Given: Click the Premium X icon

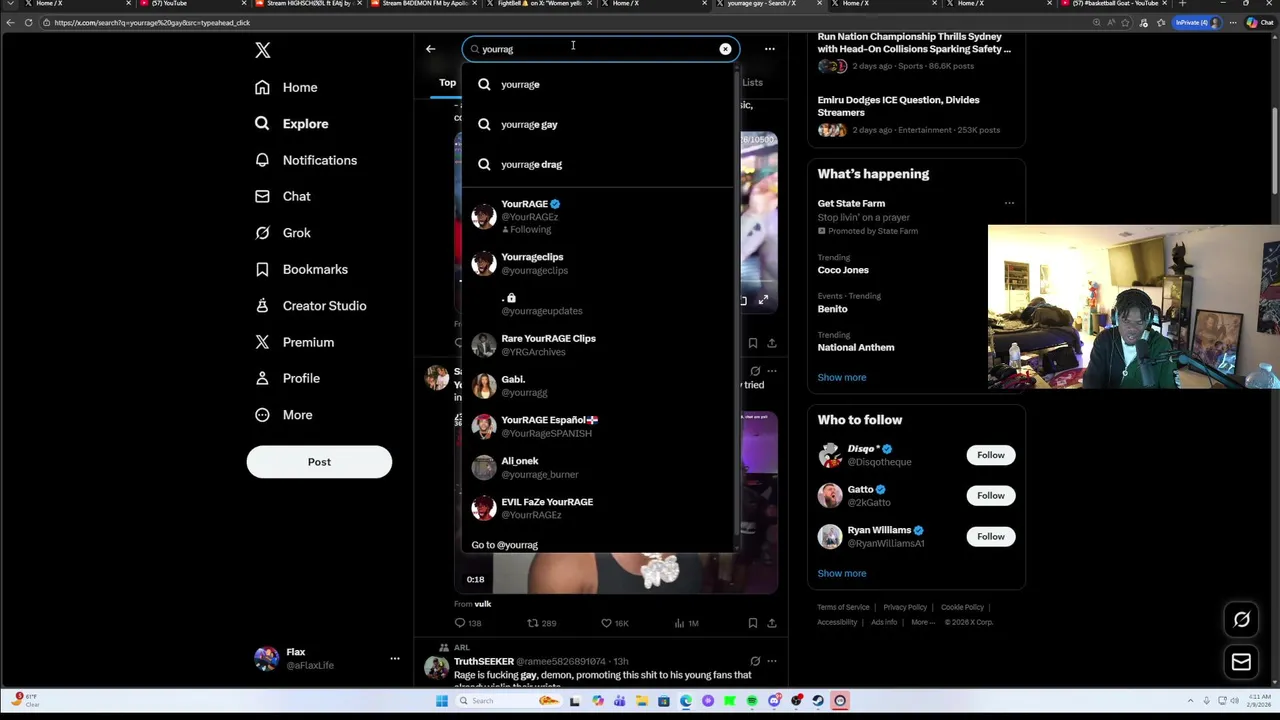Looking at the screenshot, I should coord(262,342).
